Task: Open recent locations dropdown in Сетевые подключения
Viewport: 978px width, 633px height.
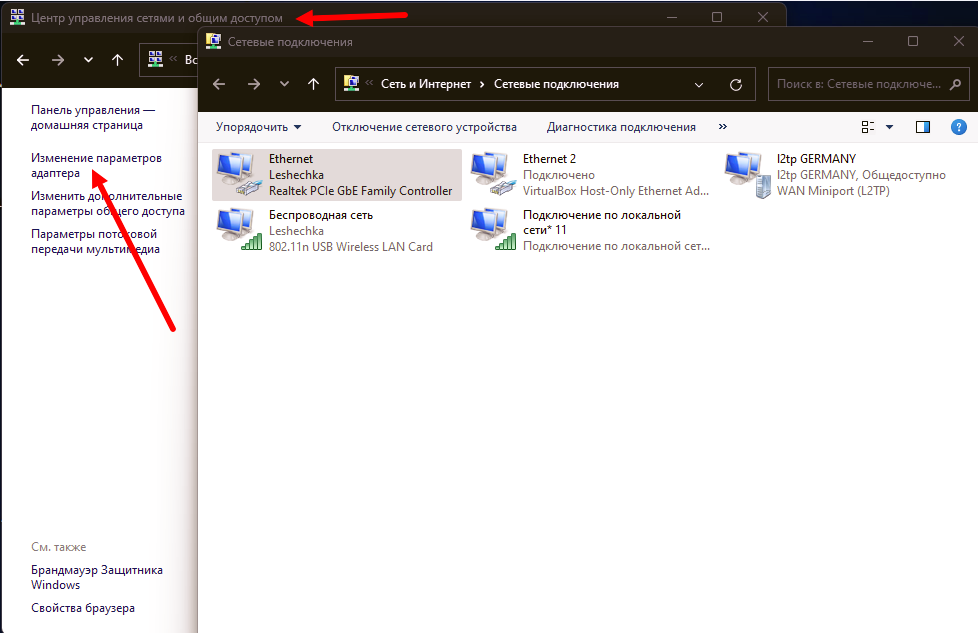Action: tap(284, 84)
